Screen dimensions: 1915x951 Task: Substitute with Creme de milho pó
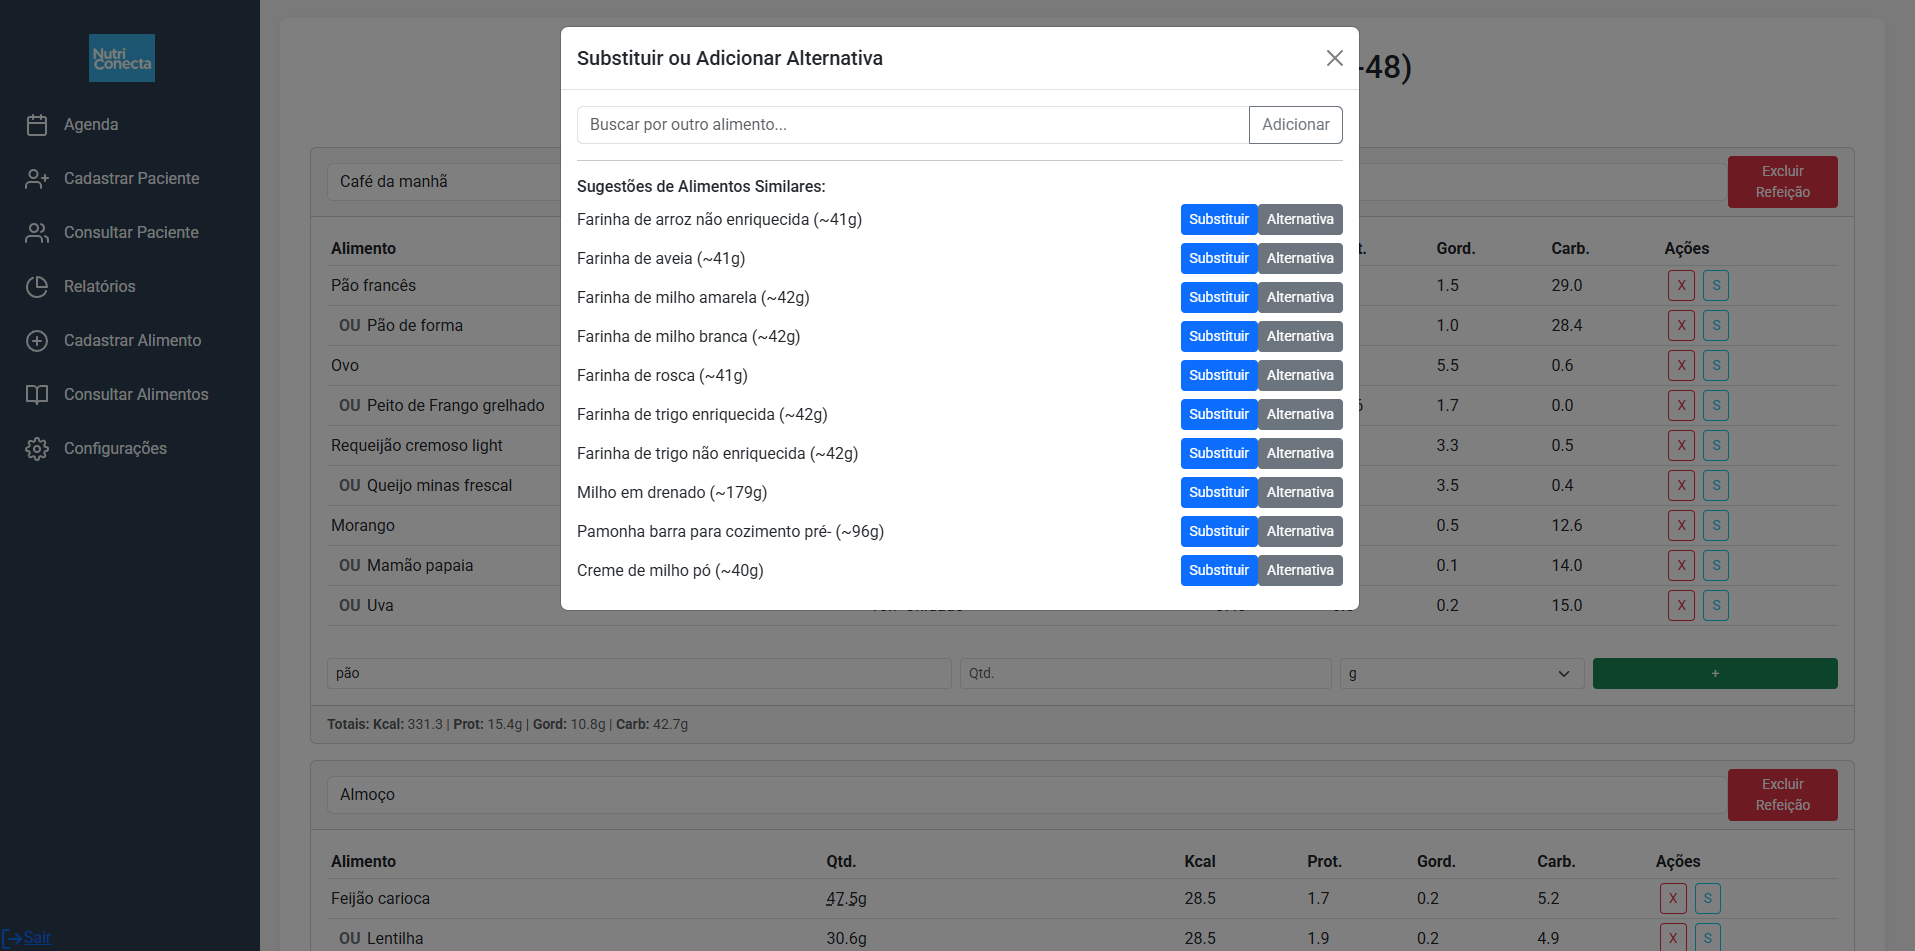coord(1218,571)
